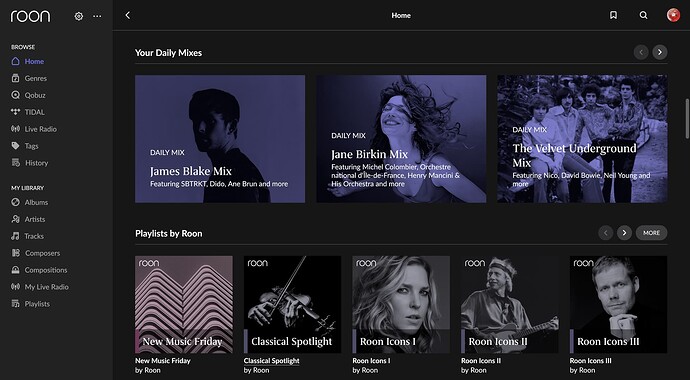Image resolution: width=690 pixels, height=380 pixels.
Task: Show next Daily Mixes with right chevron
Action: point(660,52)
